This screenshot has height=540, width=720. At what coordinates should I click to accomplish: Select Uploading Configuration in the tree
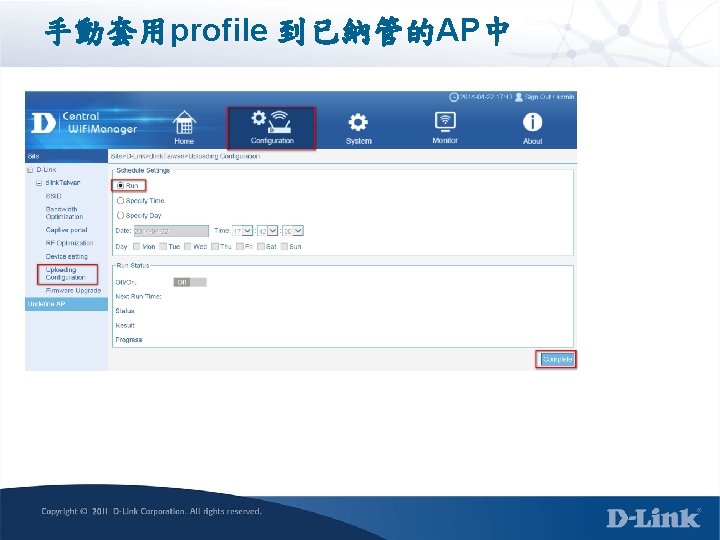point(65,274)
